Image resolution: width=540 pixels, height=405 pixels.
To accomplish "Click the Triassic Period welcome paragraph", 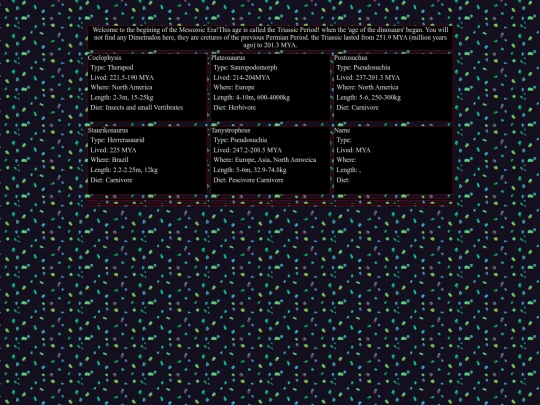I will coord(270,37).
